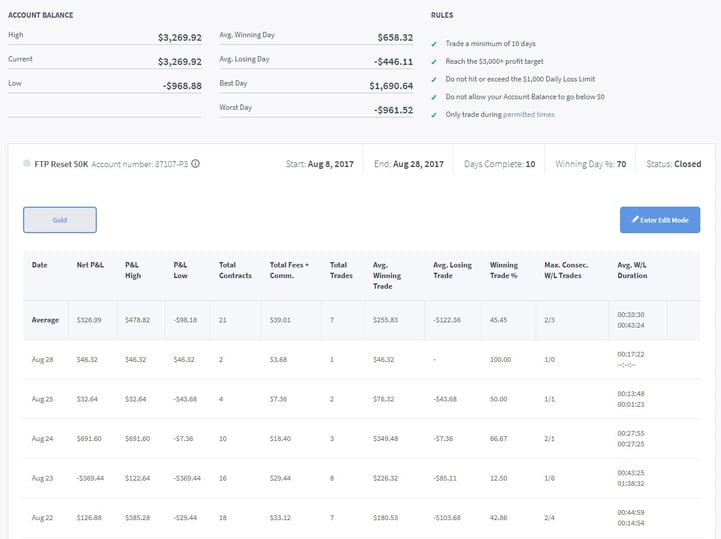Click Average Net P&L value $326.99
This screenshot has height=539, width=721.
tap(89, 320)
